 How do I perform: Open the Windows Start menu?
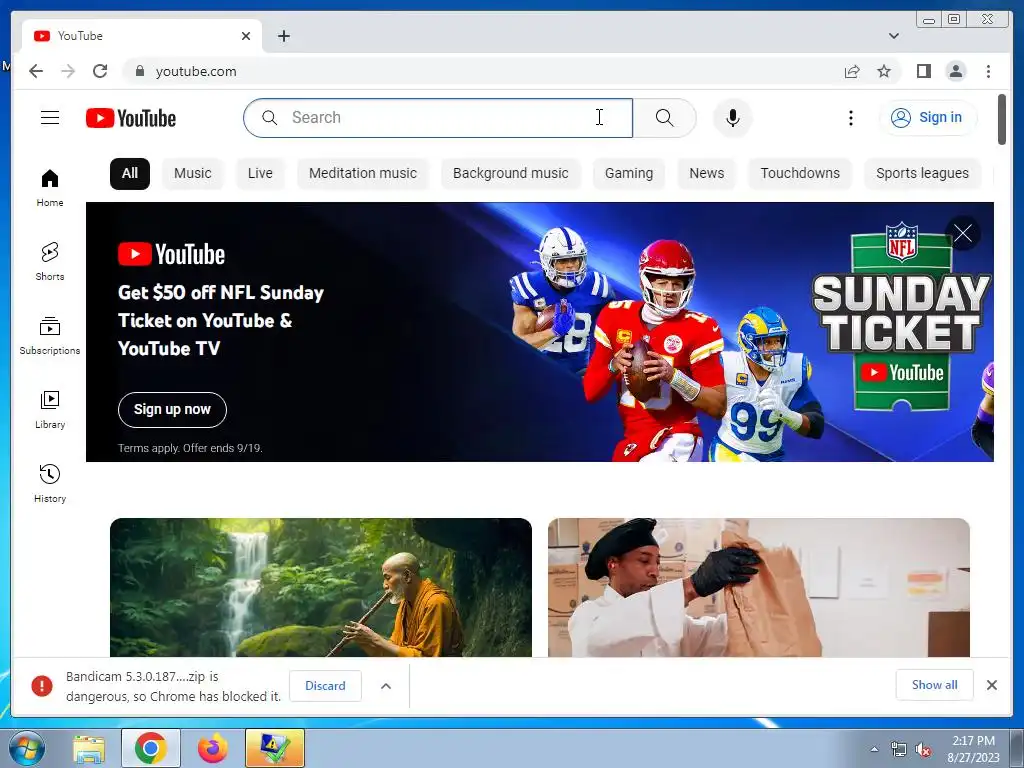pyautogui.click(x=27, y=748)
